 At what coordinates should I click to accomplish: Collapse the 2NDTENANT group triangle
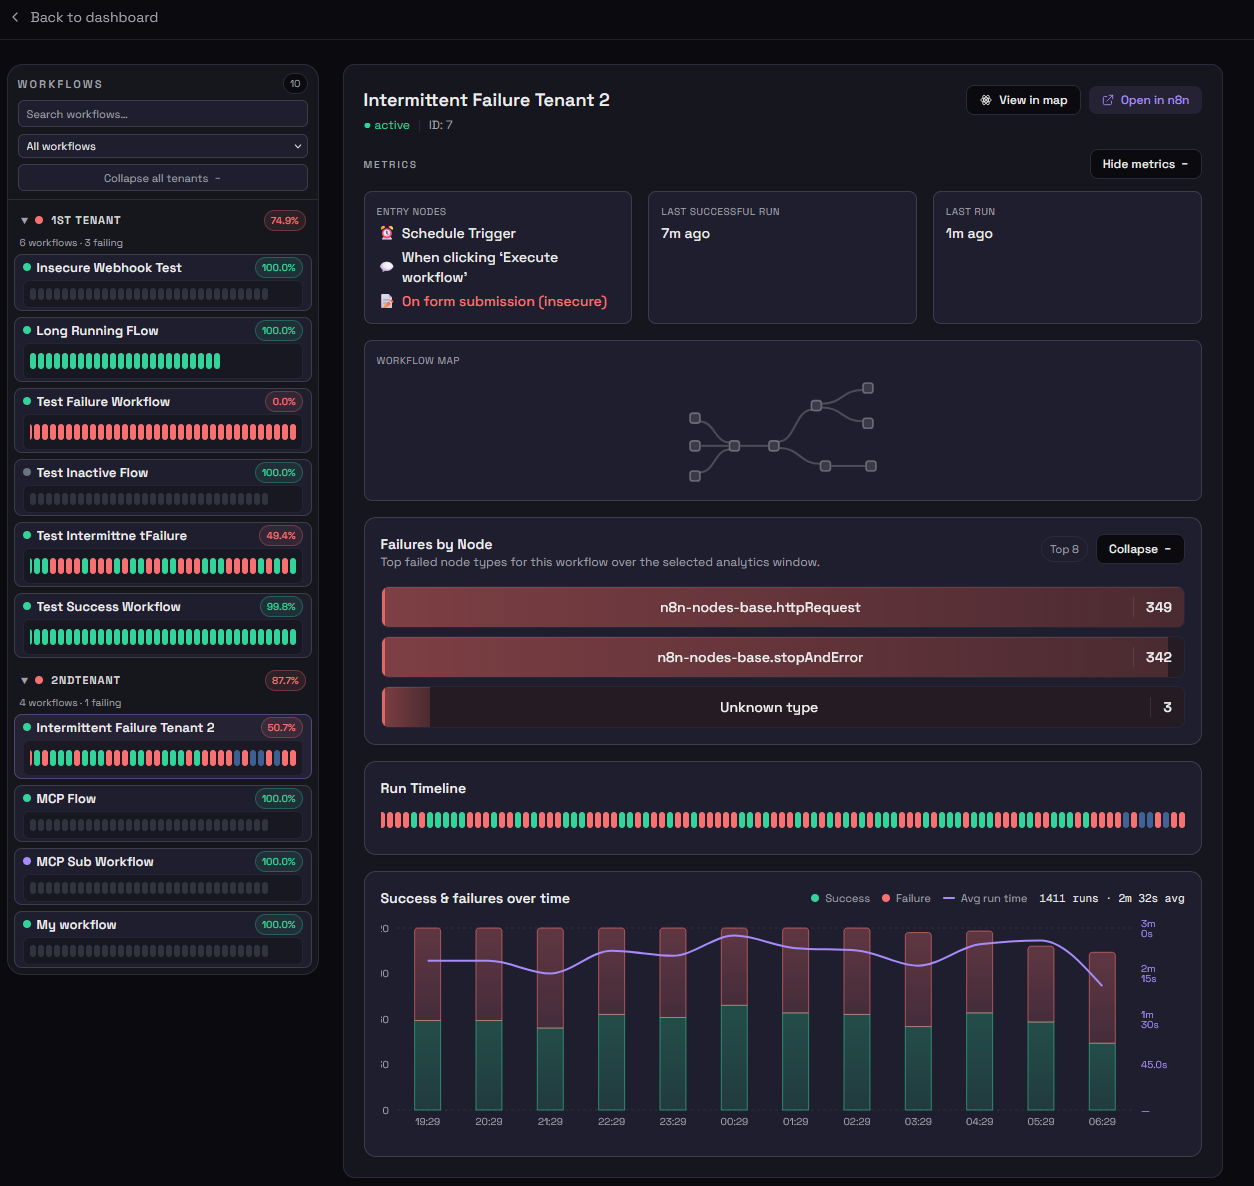pos(24,680)
